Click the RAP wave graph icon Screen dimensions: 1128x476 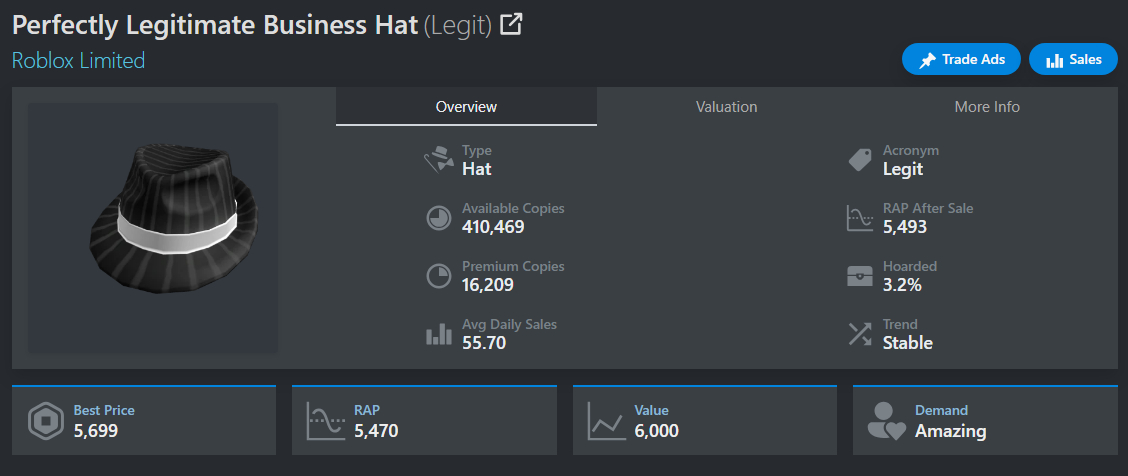[x=325, y=421]
